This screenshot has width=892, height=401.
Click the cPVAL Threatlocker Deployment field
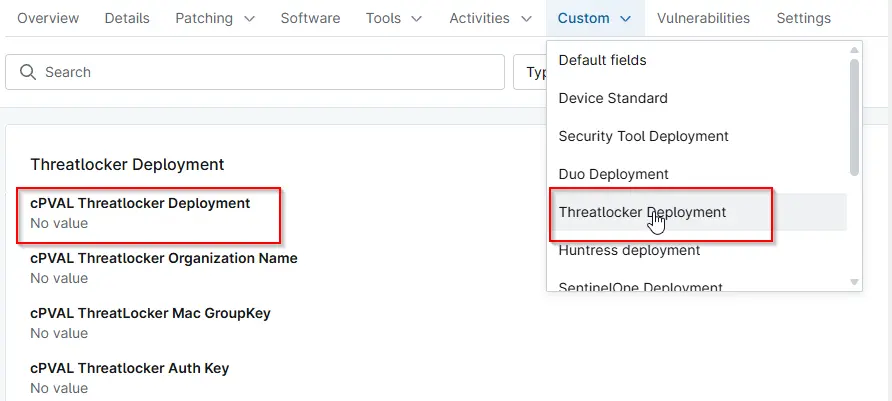pyautogui.click(x=140, y=203)
